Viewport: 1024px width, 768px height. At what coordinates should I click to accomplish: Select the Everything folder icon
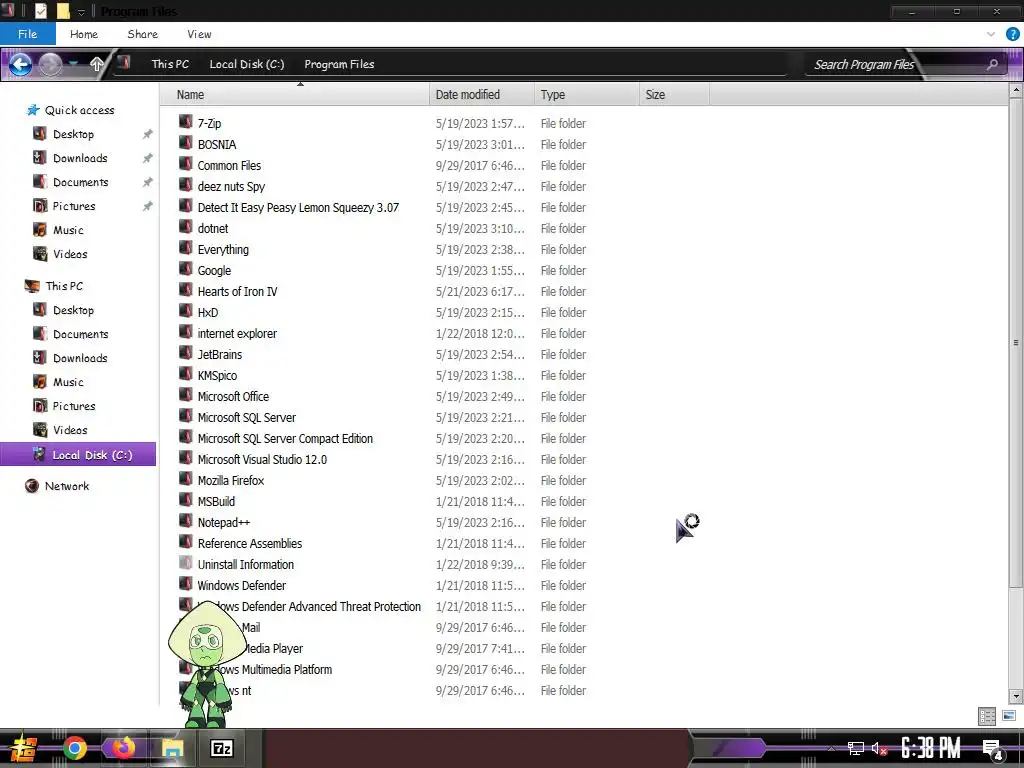tap(185, 248)
